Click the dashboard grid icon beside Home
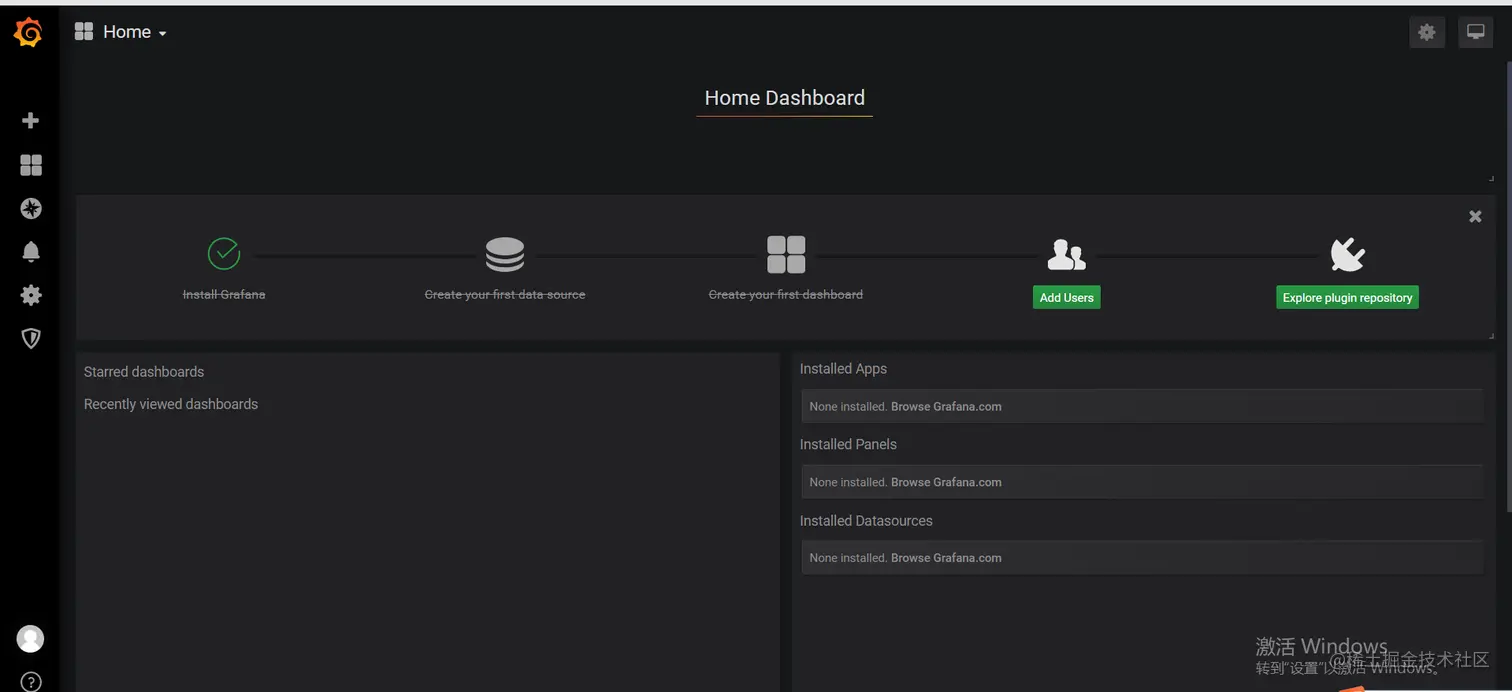1512x692 pixels. point(84,32)
